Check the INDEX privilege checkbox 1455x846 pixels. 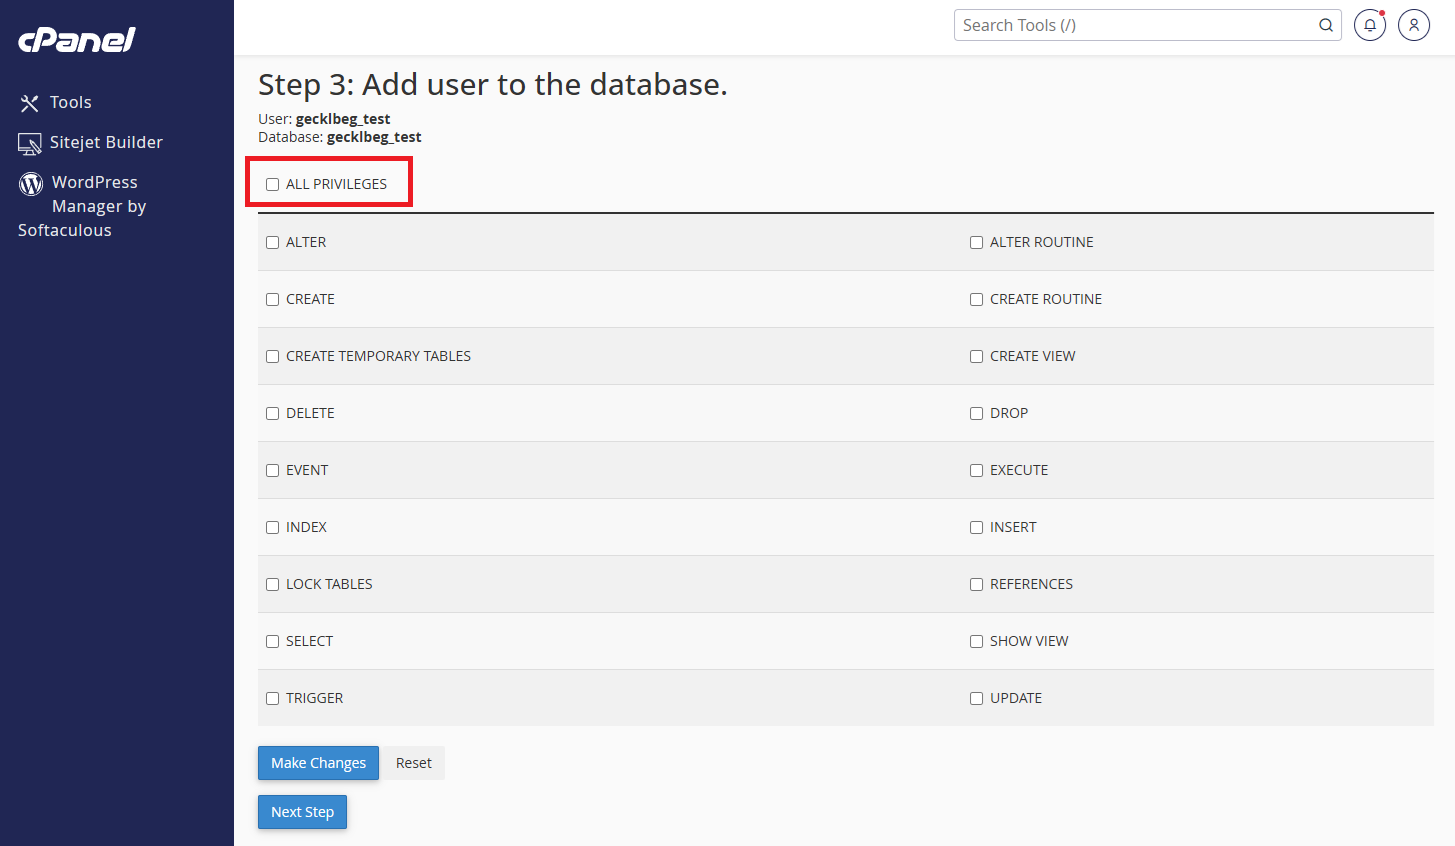[272, 527]
